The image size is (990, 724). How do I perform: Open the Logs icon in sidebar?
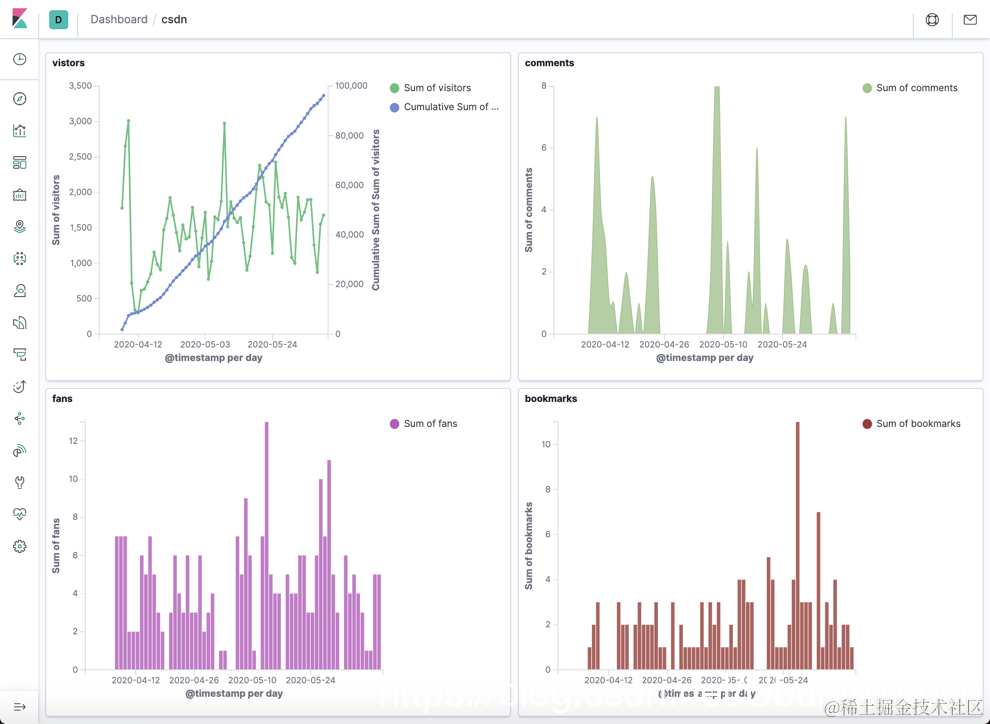pos(20,323)
